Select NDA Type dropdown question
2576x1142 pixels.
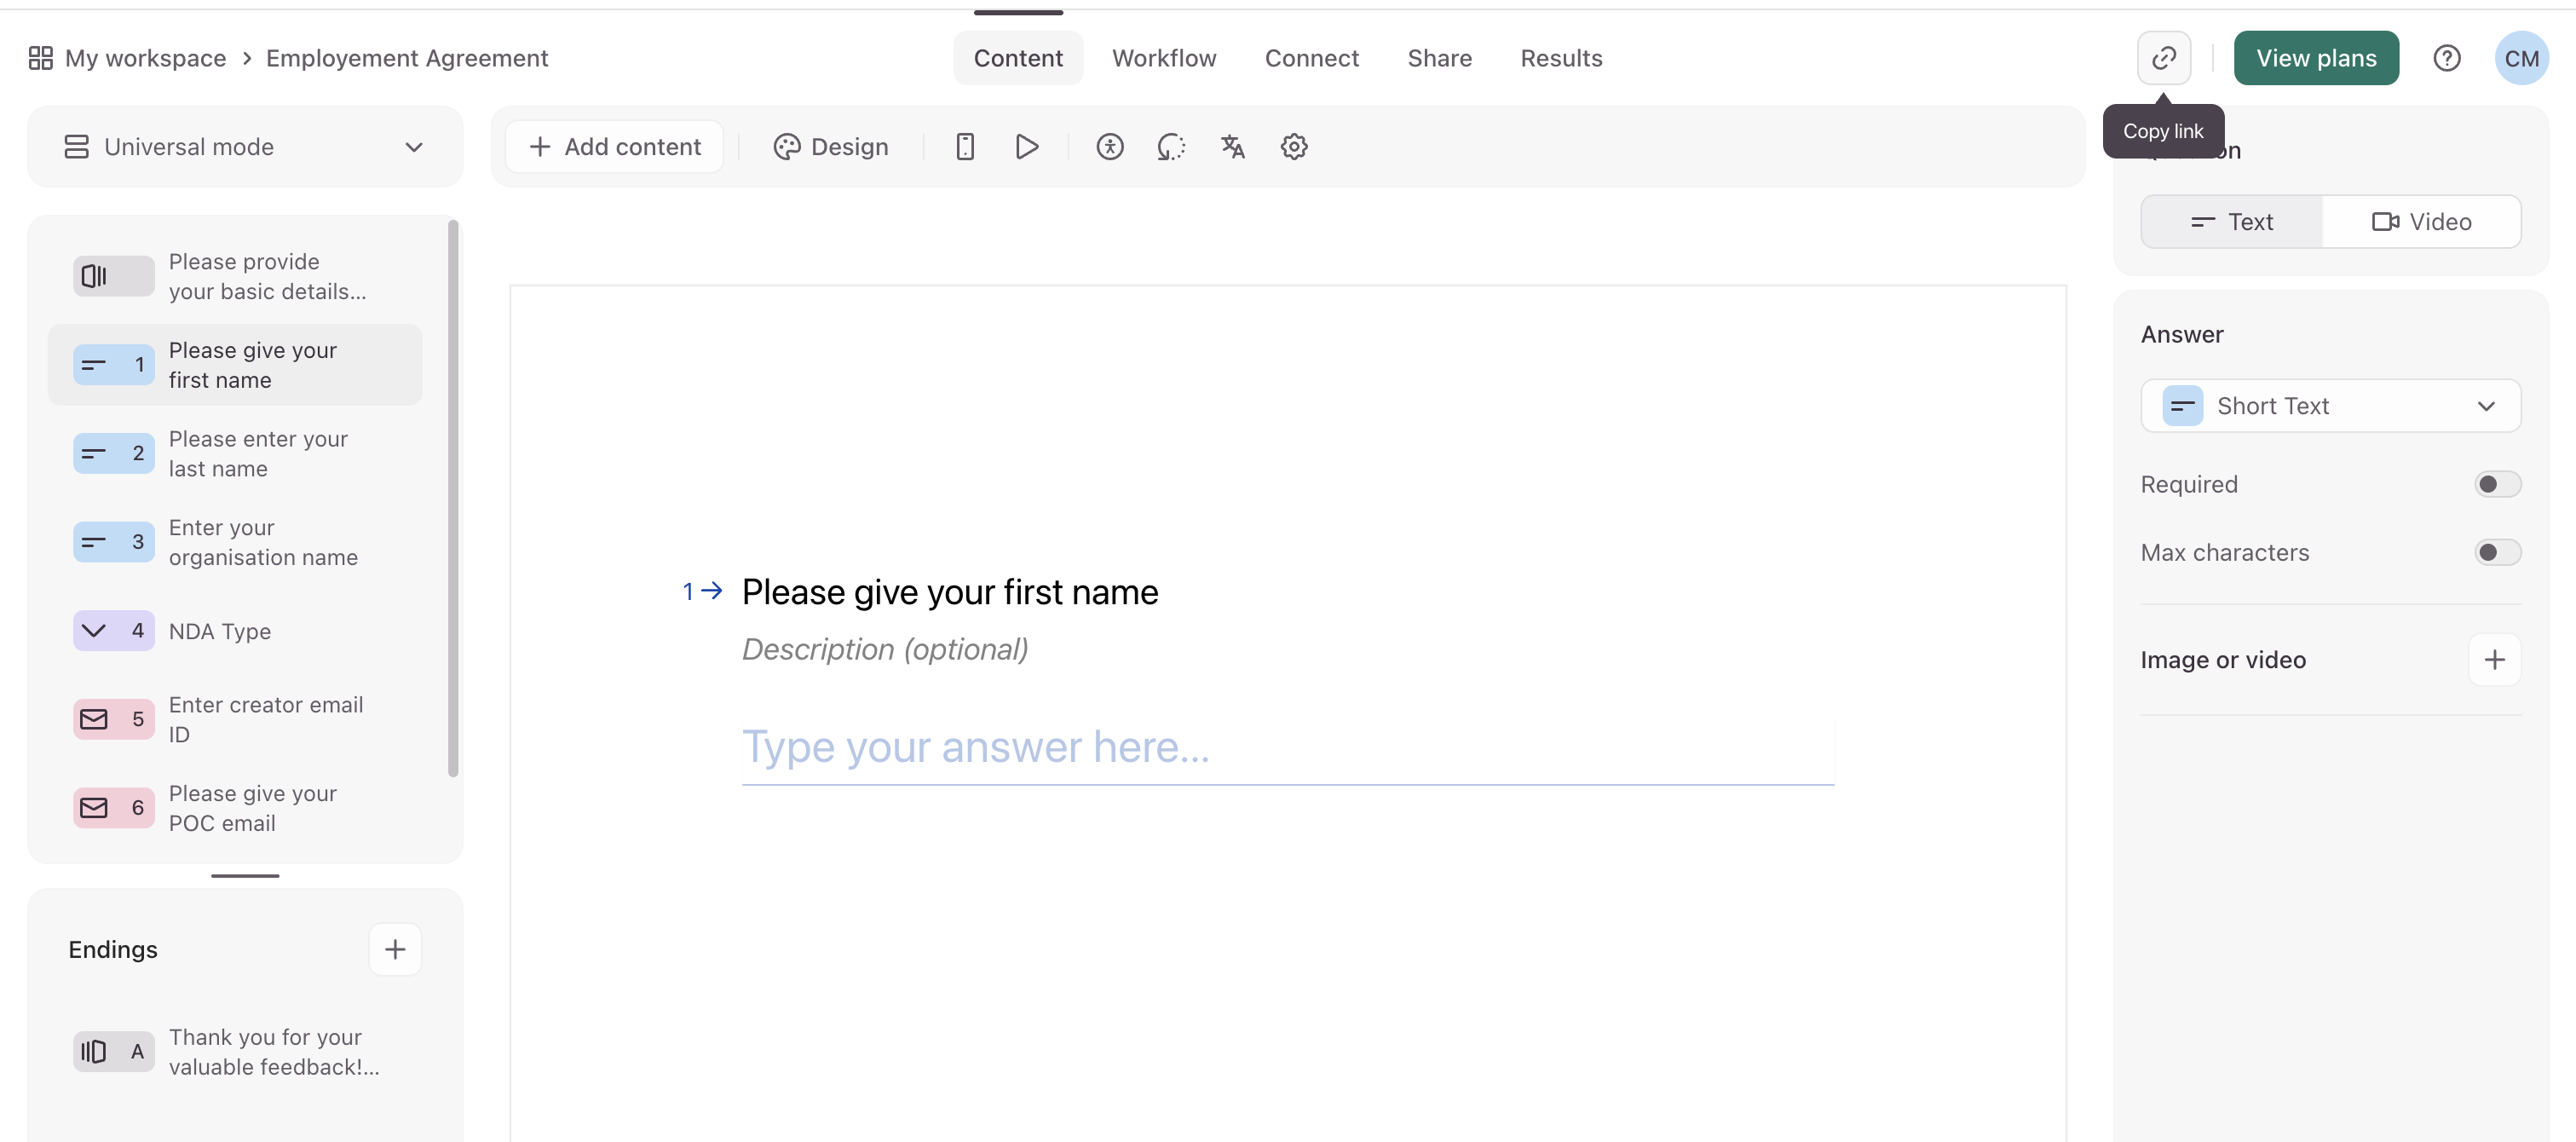click(x=235, y=631)
